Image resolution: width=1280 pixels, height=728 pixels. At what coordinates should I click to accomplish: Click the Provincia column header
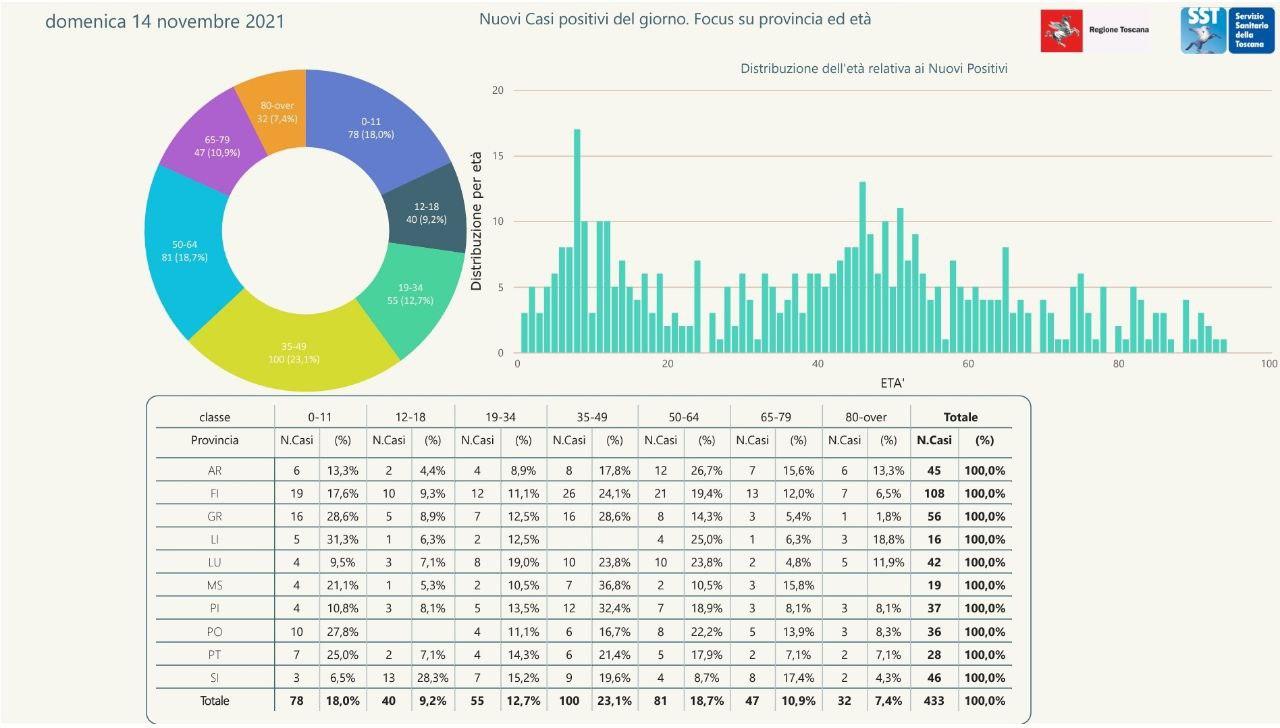[x=215, y=440]
